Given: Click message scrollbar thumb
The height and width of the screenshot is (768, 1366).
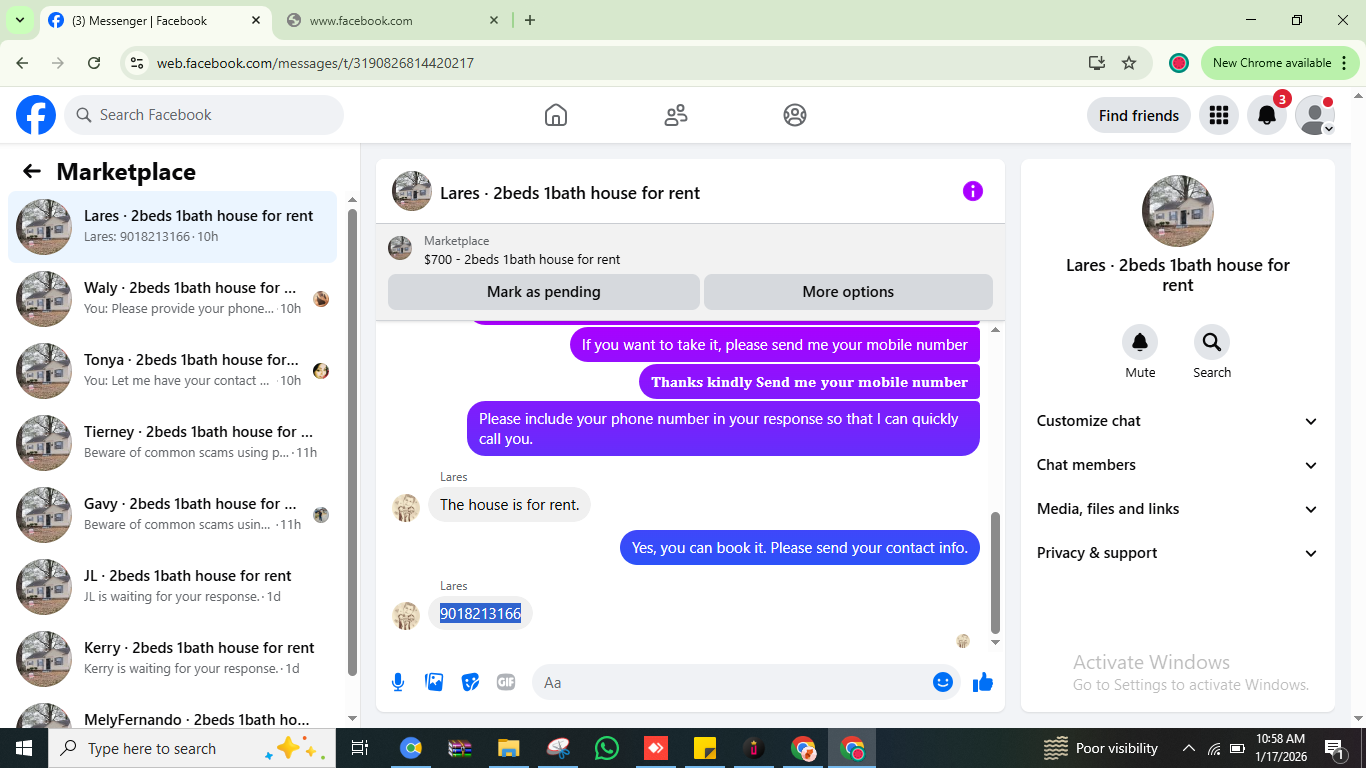Looking at the screenshot, I should tap(995, 573).
